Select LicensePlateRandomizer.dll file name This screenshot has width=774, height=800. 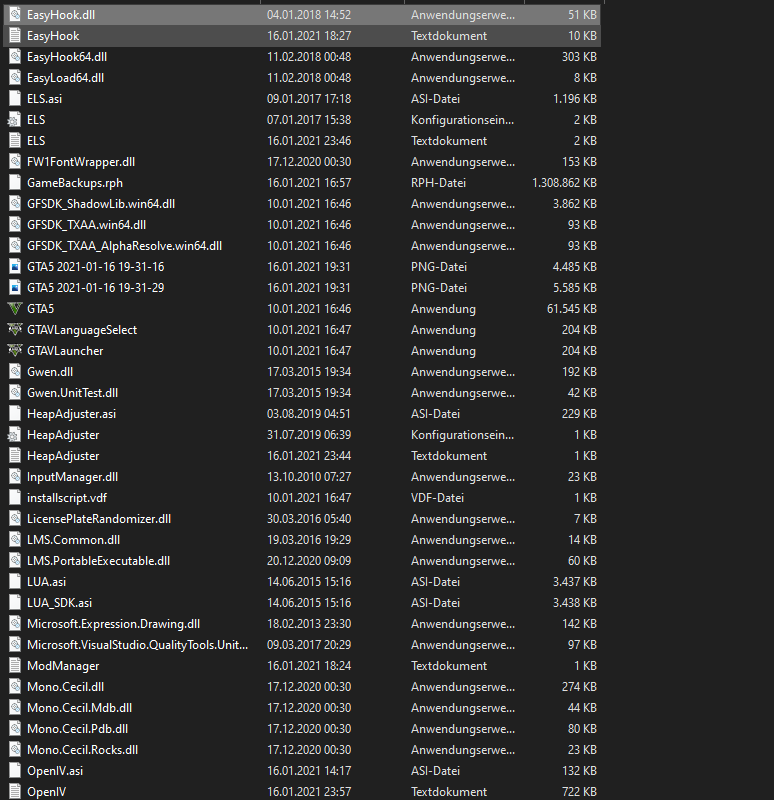pyautogui.click(x=99, y=519)
